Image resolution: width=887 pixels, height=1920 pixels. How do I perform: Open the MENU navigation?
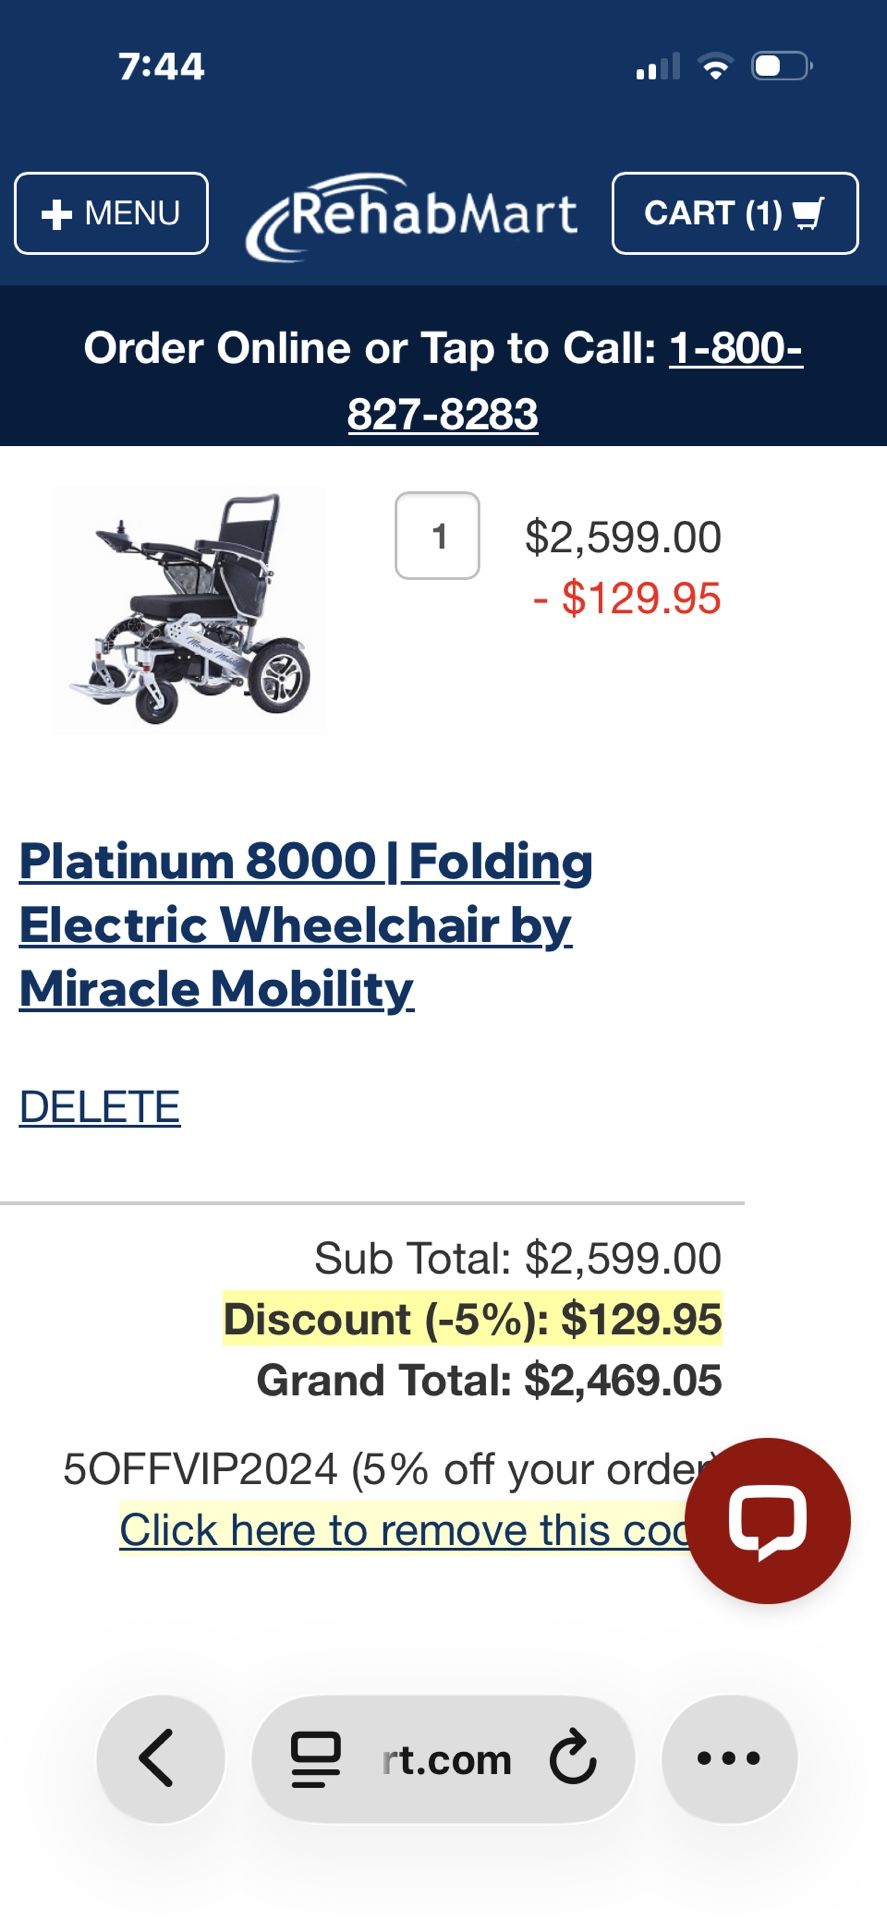pyautogui.click(x=110, y=213)
